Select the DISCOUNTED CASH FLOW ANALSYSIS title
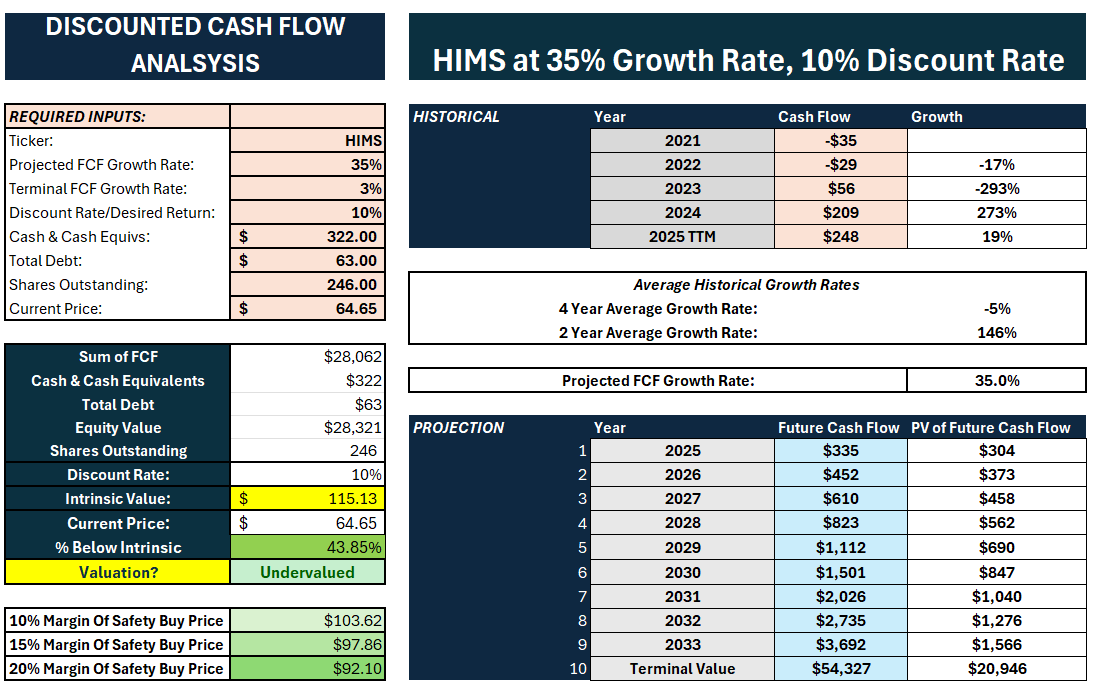 point(195,45)
